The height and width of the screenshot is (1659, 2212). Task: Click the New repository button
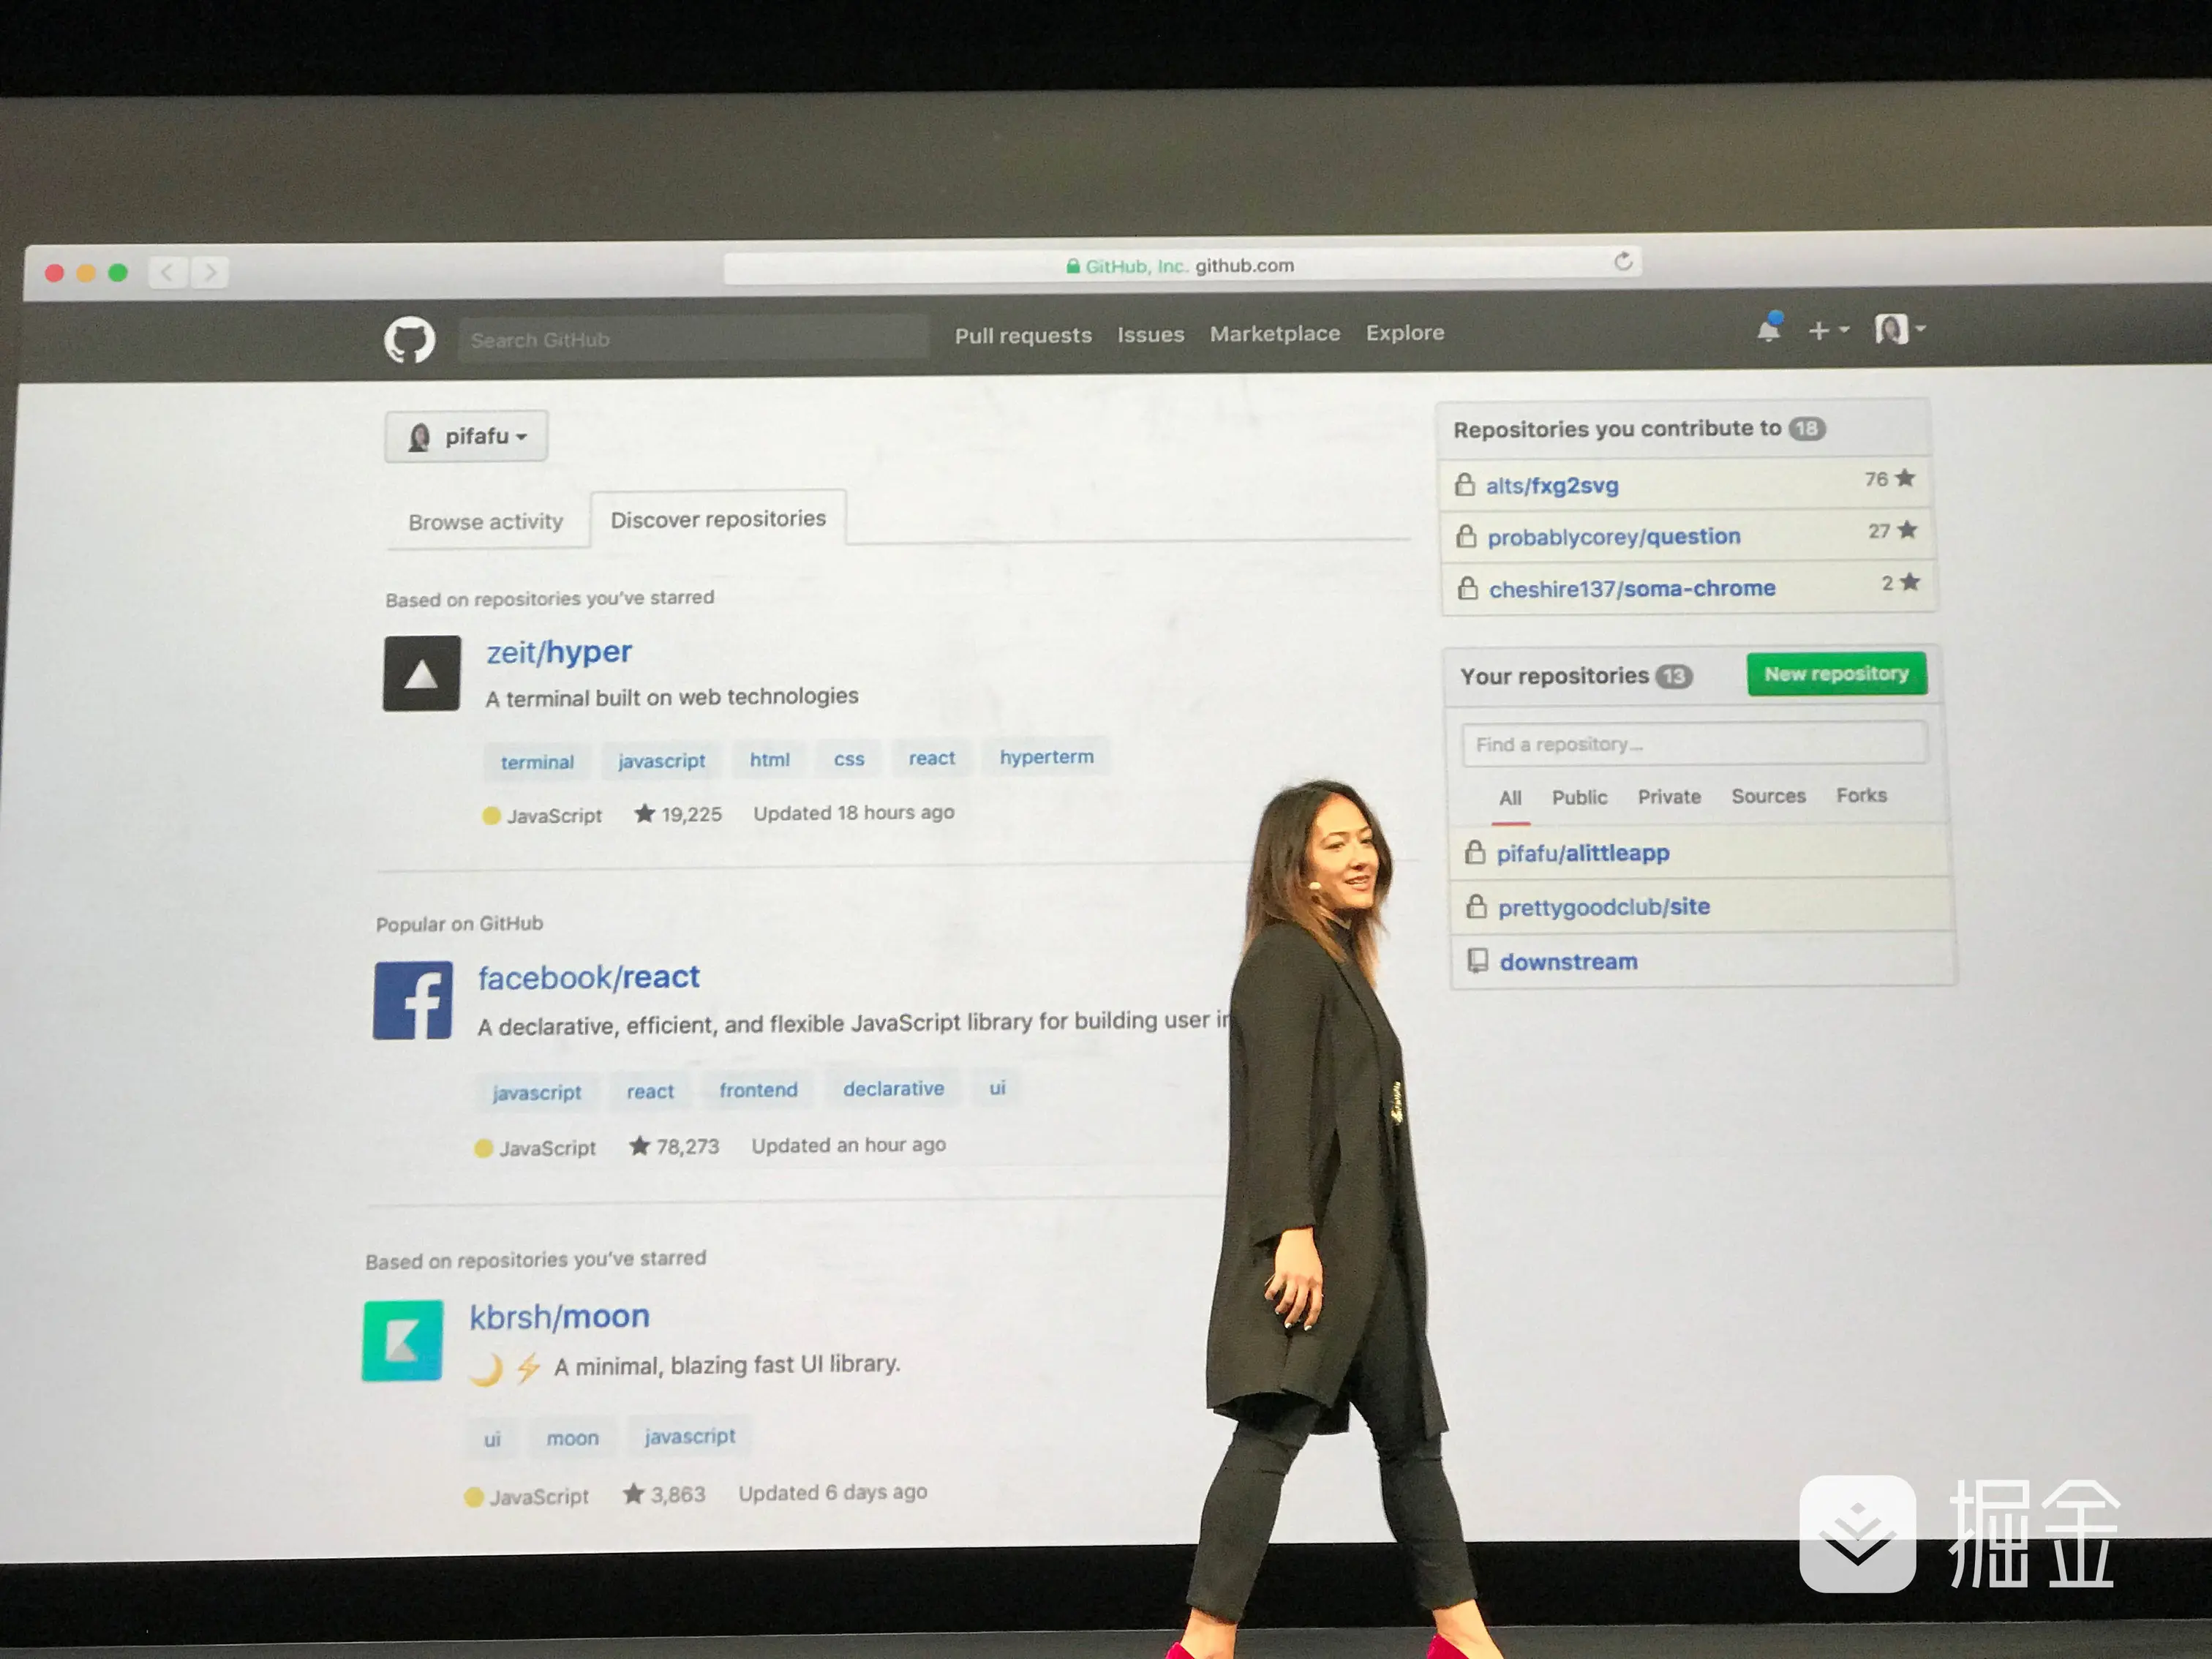[1838, 673]
